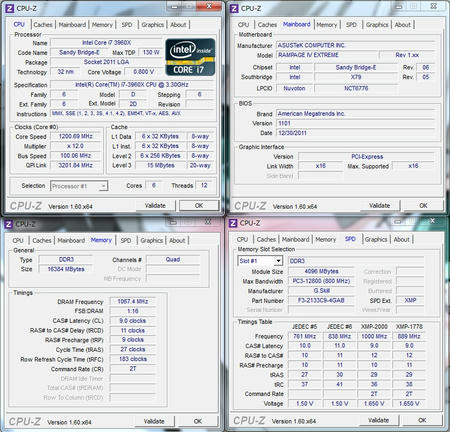Open the Graphics tab in the Mainboard window
Image resolution: width=450 pixels, height=432 pixels.
(377, 25)
